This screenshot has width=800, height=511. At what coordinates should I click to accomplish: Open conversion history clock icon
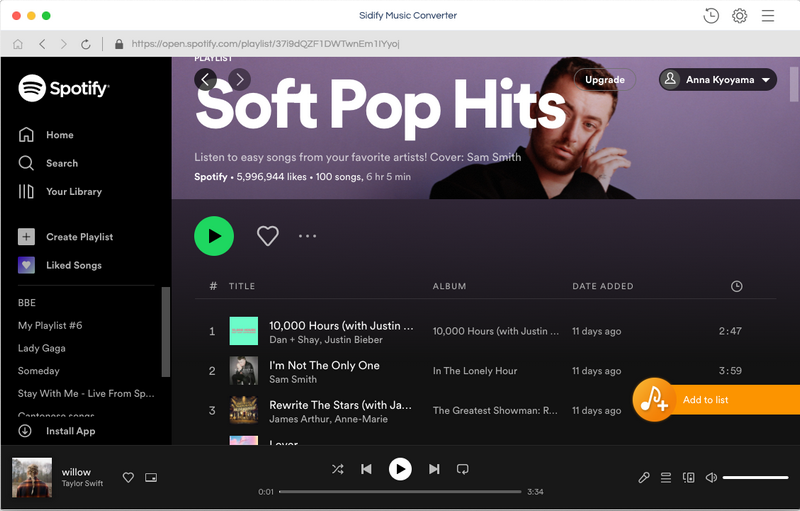(711, 16)
